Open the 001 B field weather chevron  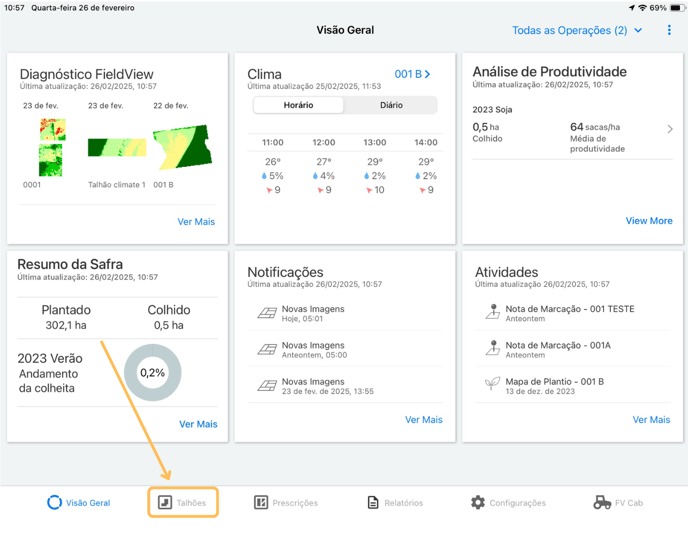[413, 74]
